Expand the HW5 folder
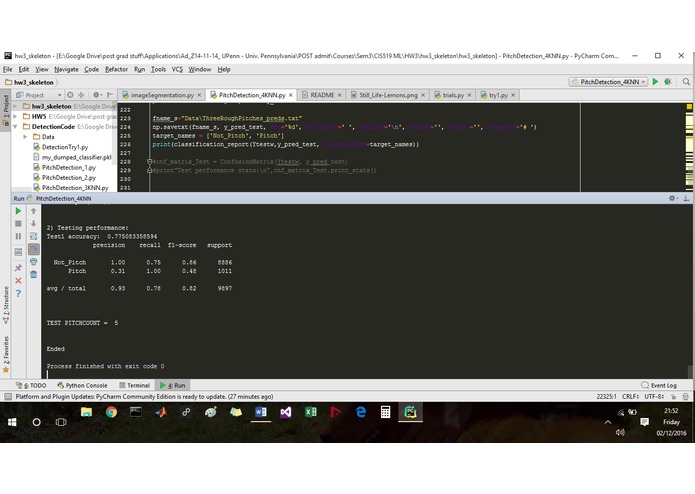695x494 pixels. pyautogui.click(x=16, y=117)
